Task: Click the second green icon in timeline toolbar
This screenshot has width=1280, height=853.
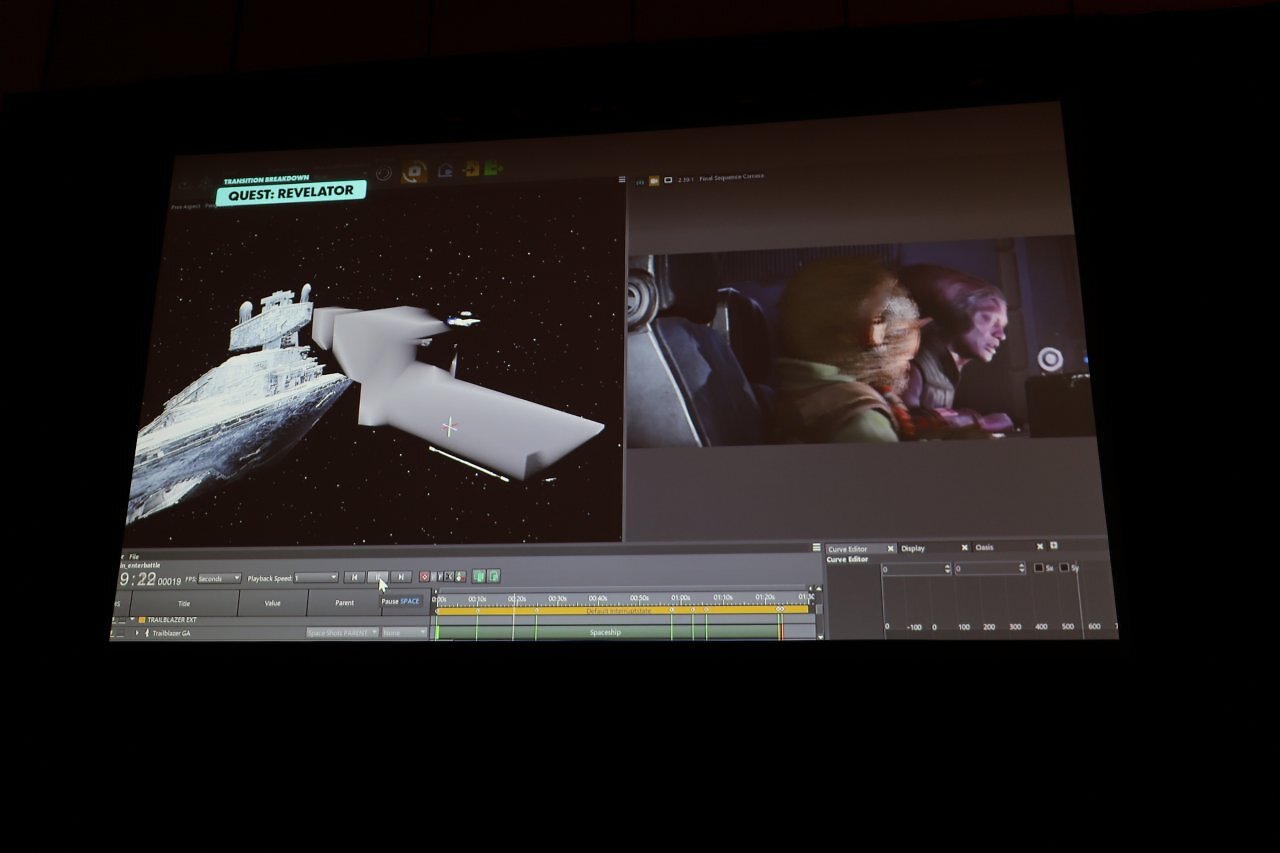Action: point(494,576)
